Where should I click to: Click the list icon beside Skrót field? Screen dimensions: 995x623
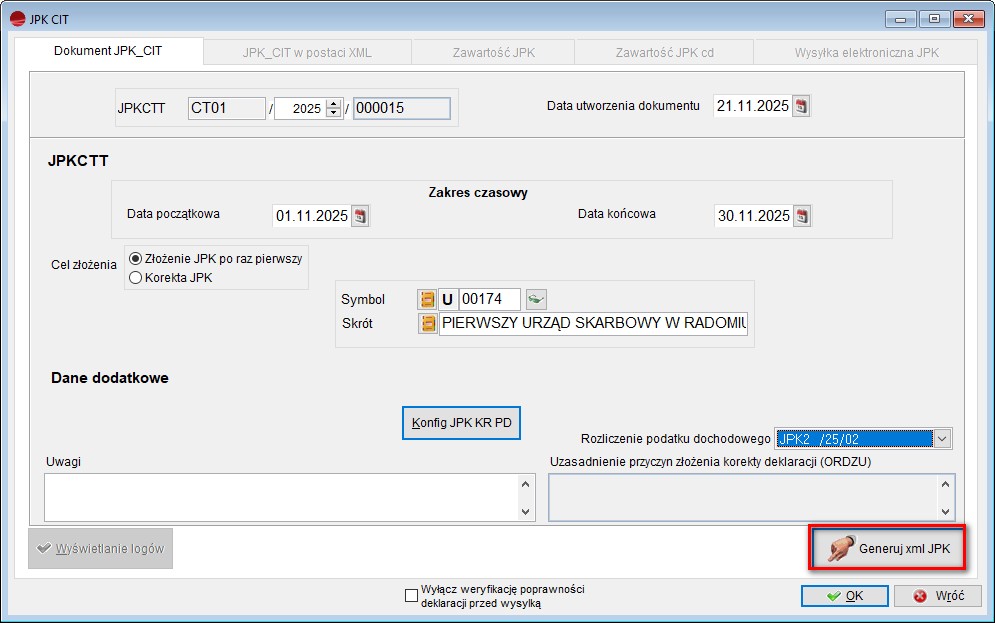(427, 324)
